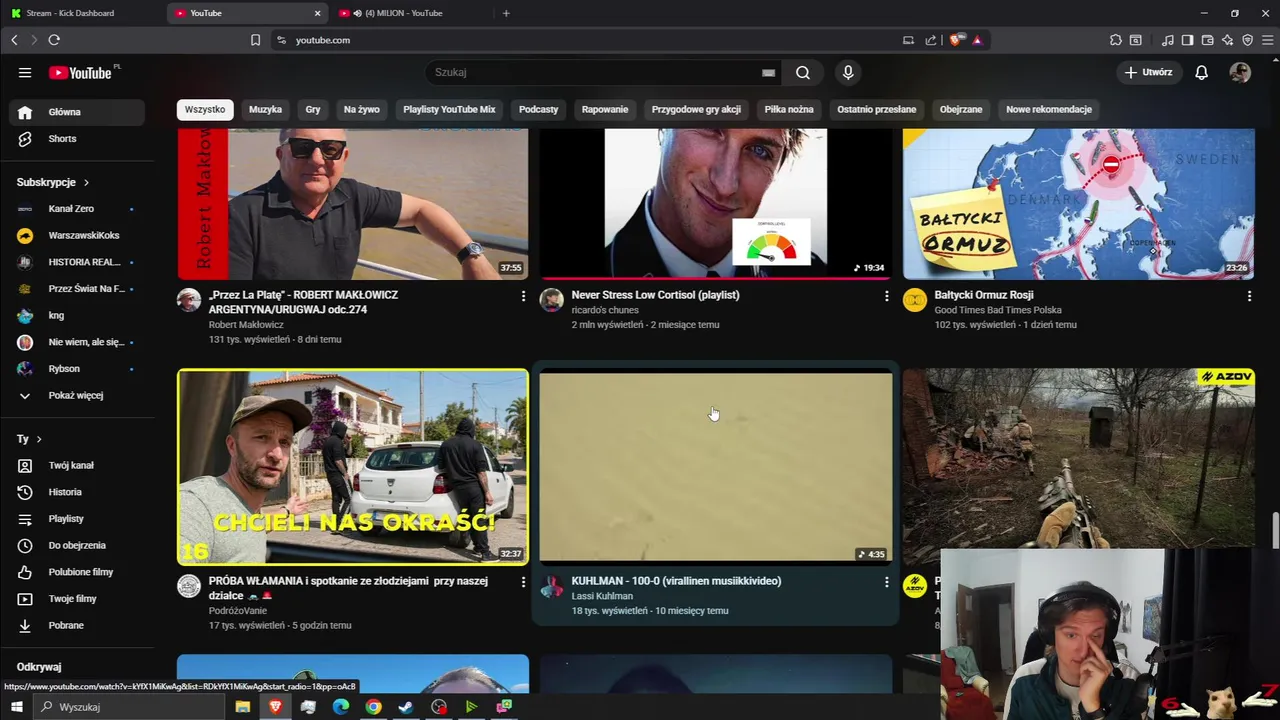Select the Rapowanie filter chip

click(x=605, y=109)
